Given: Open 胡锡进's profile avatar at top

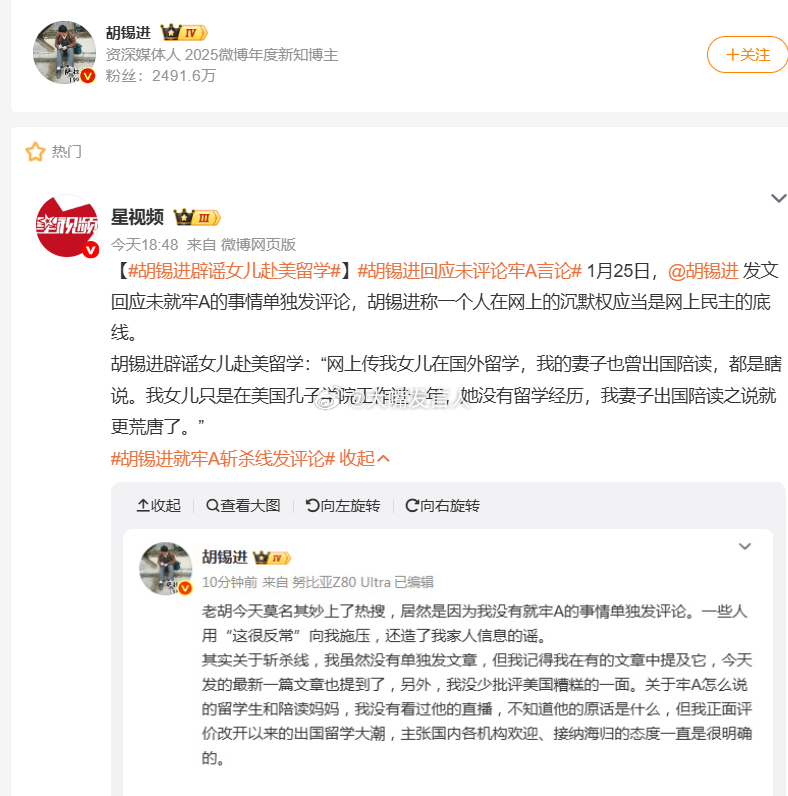Looking at the screenshot, I should (64, 52).
